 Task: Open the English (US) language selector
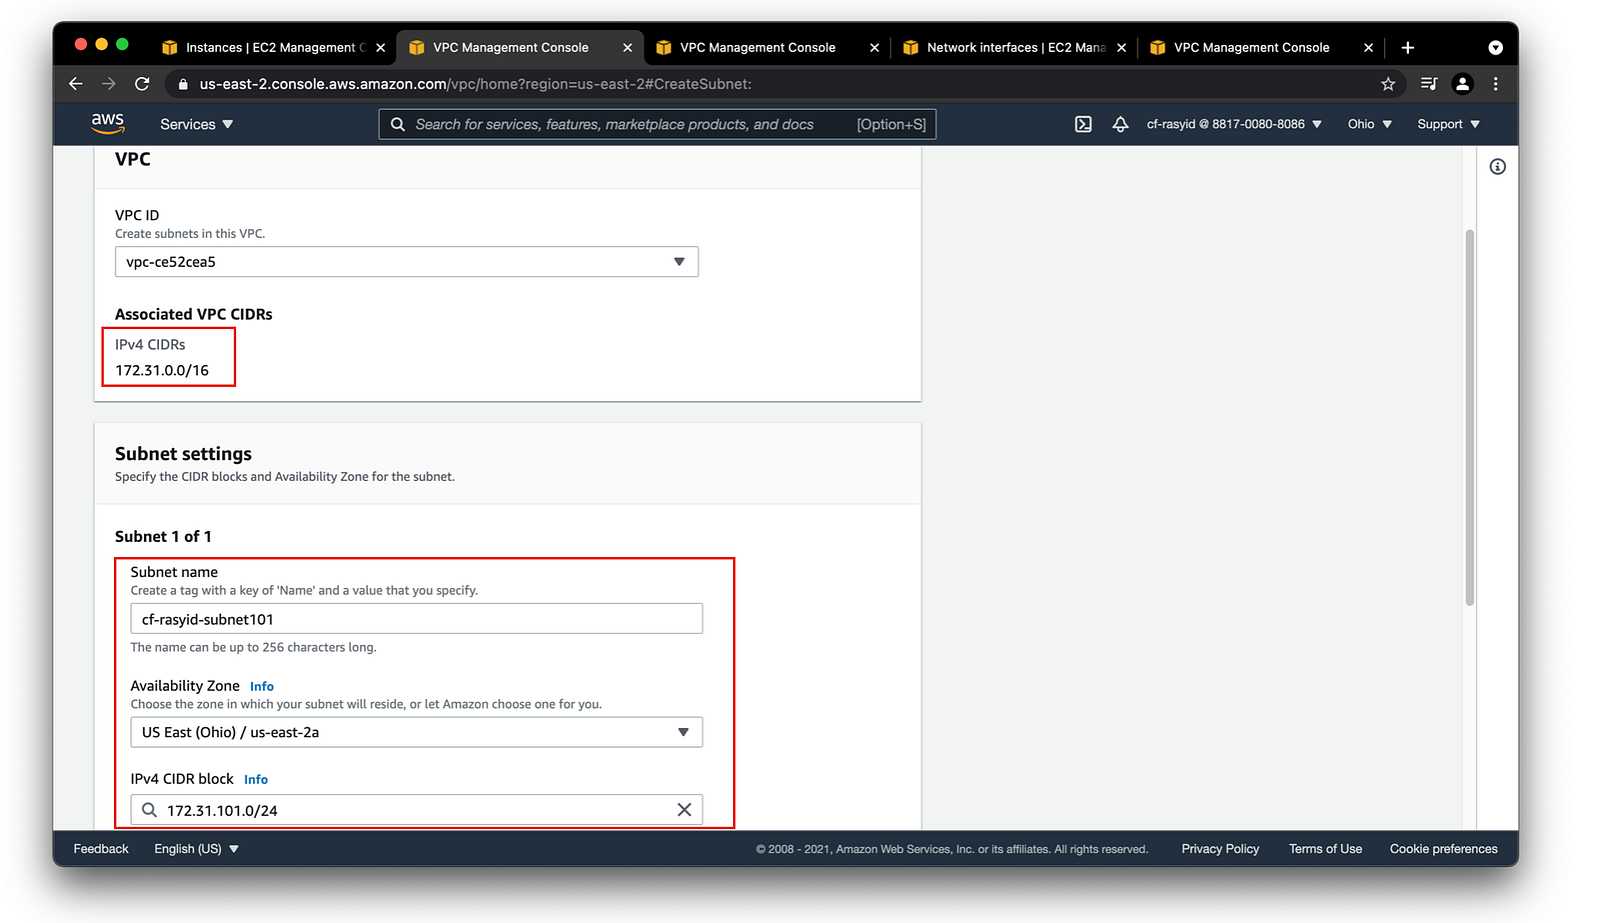point(196,849)
